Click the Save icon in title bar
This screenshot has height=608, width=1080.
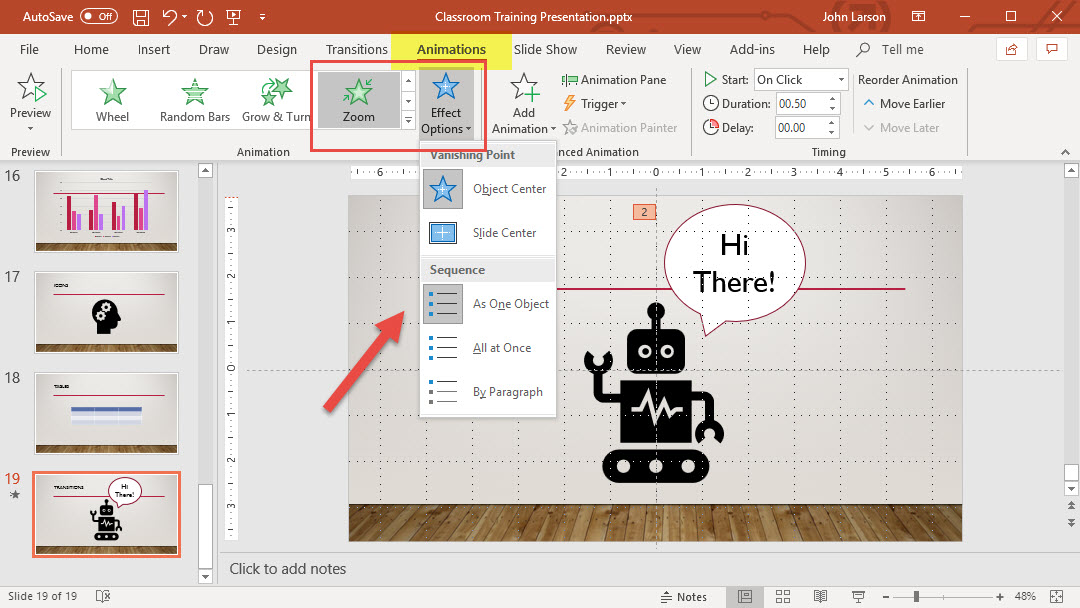click(142, 17)
